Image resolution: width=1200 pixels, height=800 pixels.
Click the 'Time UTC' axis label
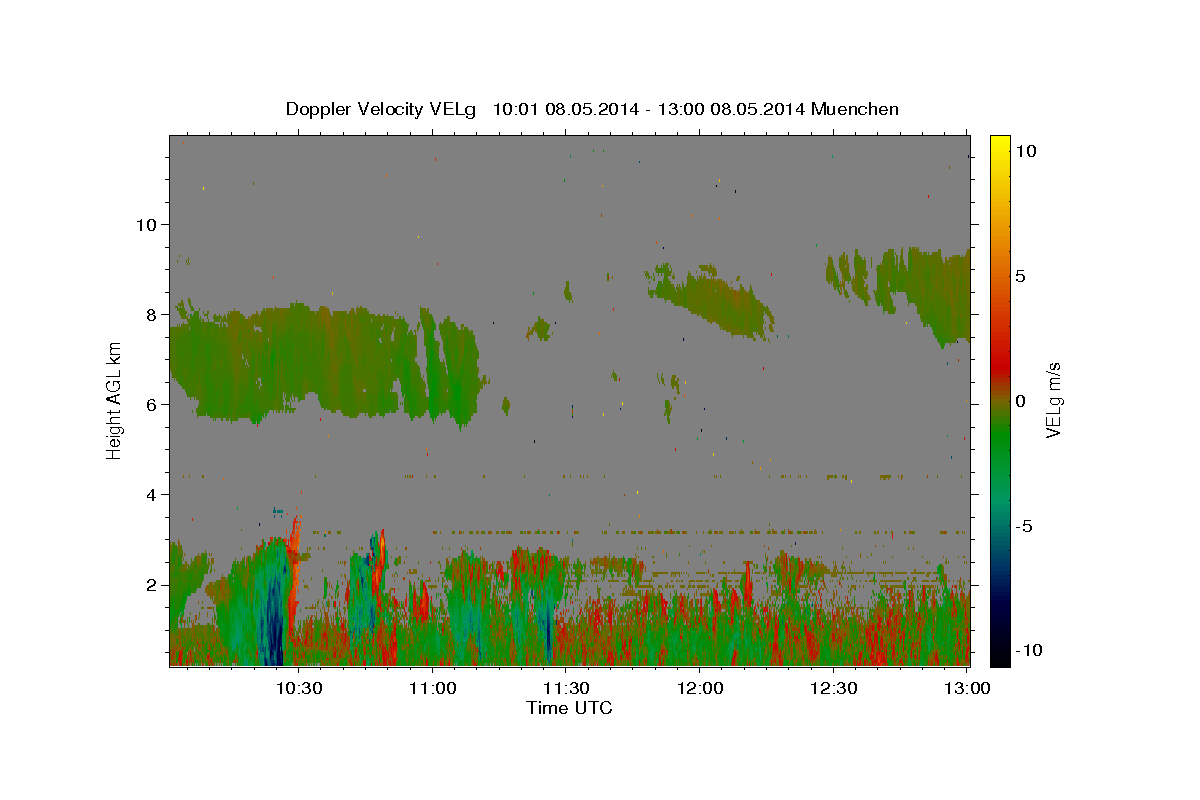point(569,708)
